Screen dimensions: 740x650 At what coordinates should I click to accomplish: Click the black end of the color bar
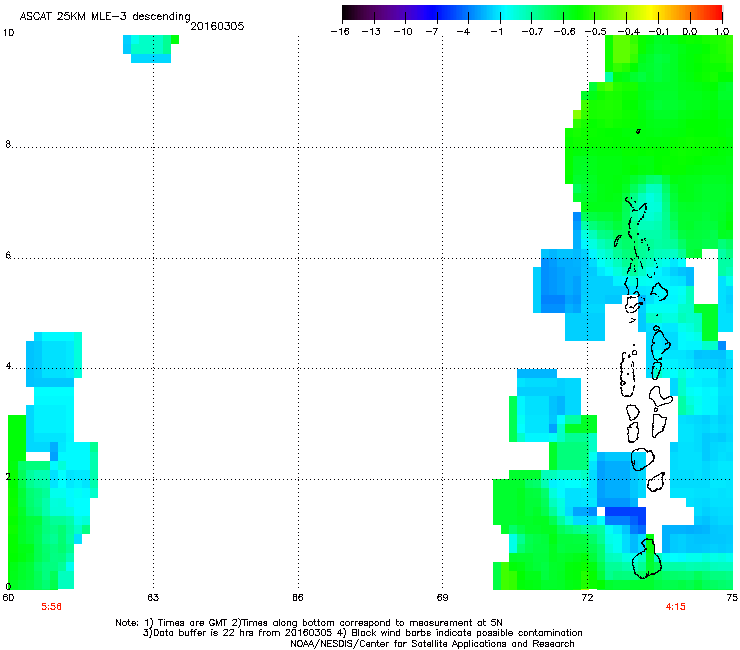pos(350,12)
